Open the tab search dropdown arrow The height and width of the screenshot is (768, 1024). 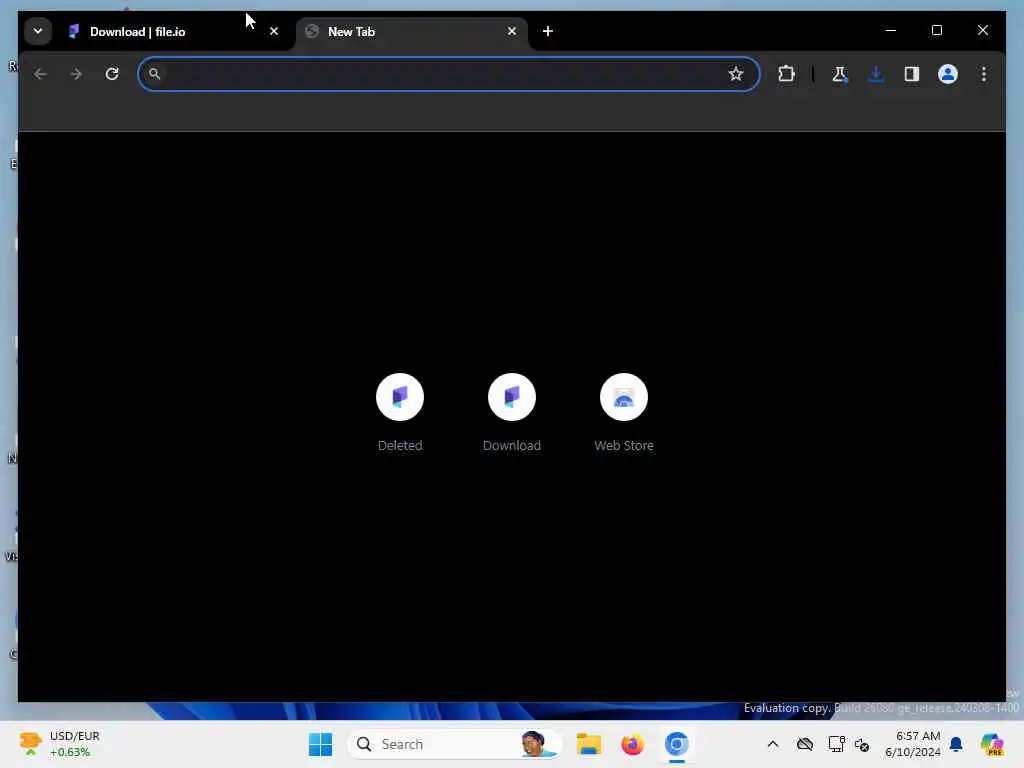(x=38, y=31)
